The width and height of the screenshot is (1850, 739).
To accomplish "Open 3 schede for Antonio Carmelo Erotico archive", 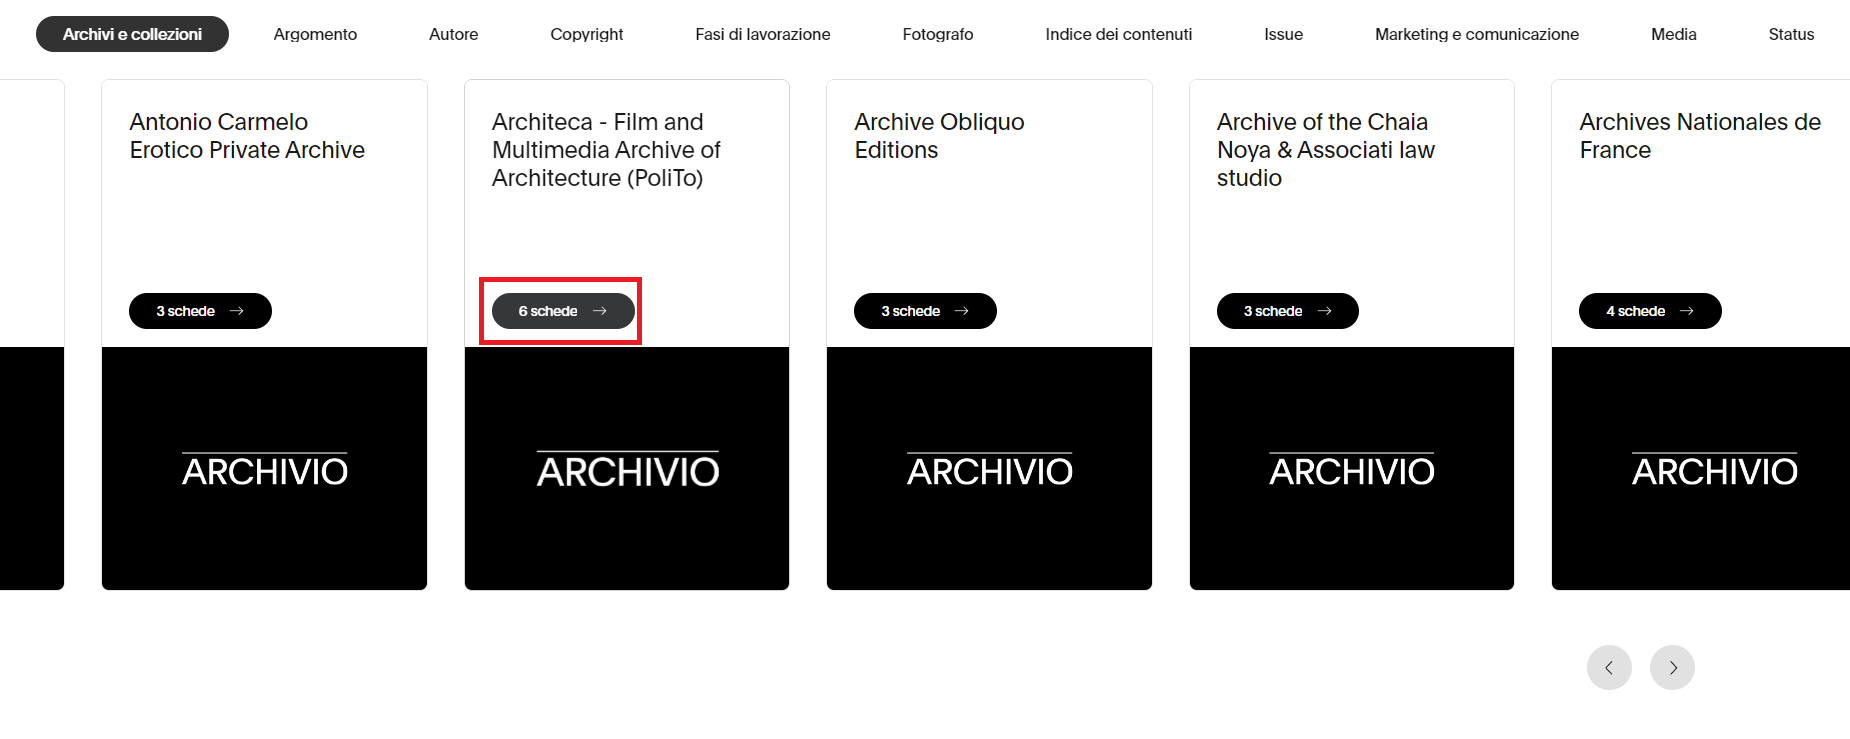I will tap(200, 311).
